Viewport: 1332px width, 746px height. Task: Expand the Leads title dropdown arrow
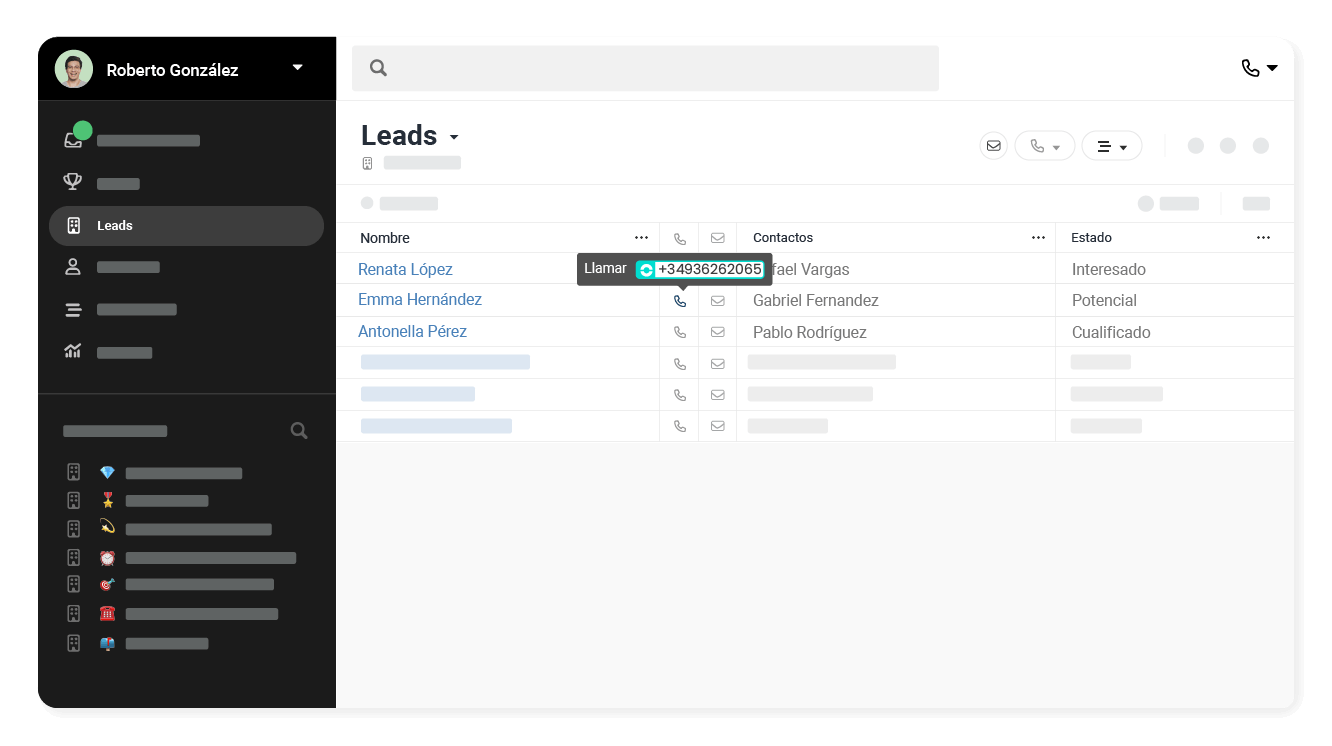point(454,138)
